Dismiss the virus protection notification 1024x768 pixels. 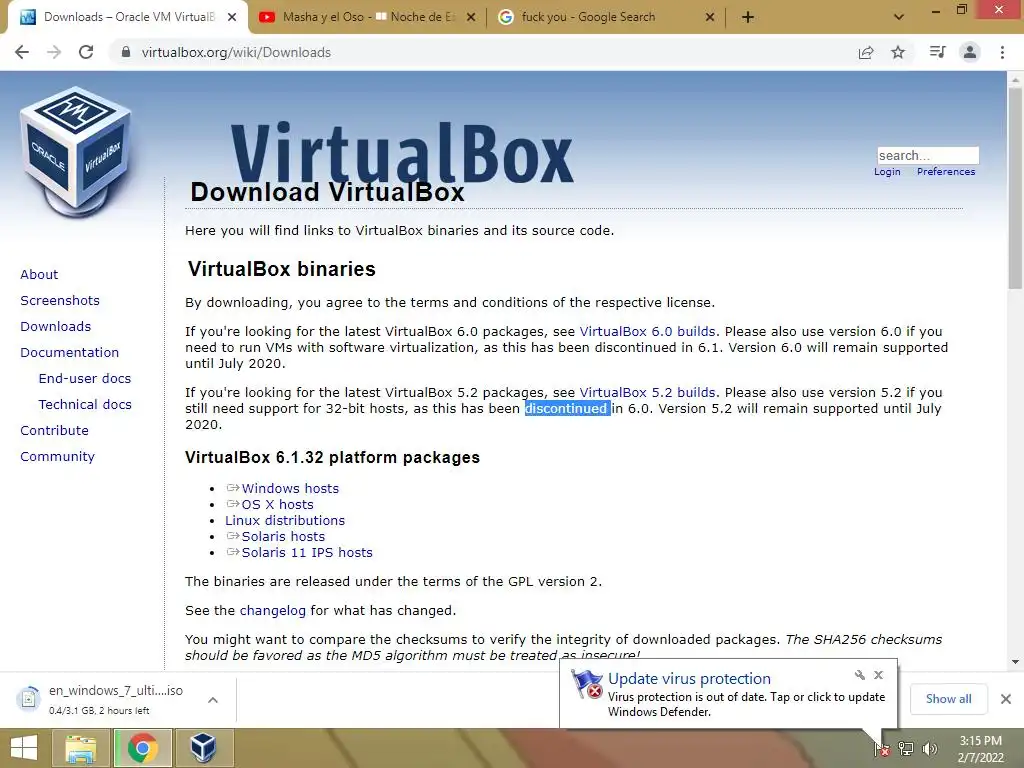coord(878,675)
